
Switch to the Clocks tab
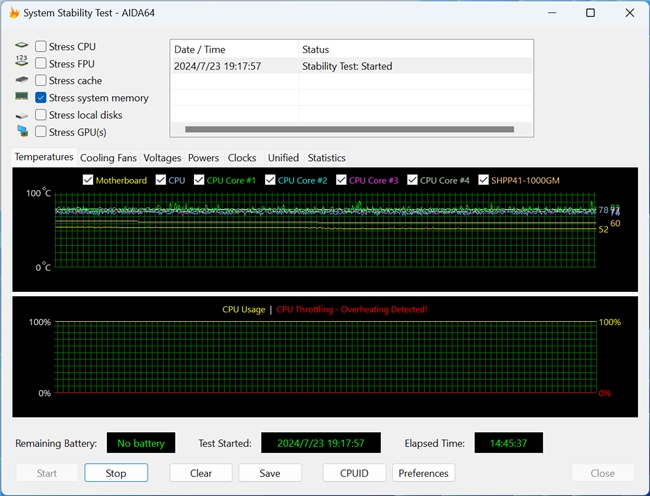click(242, 158)
